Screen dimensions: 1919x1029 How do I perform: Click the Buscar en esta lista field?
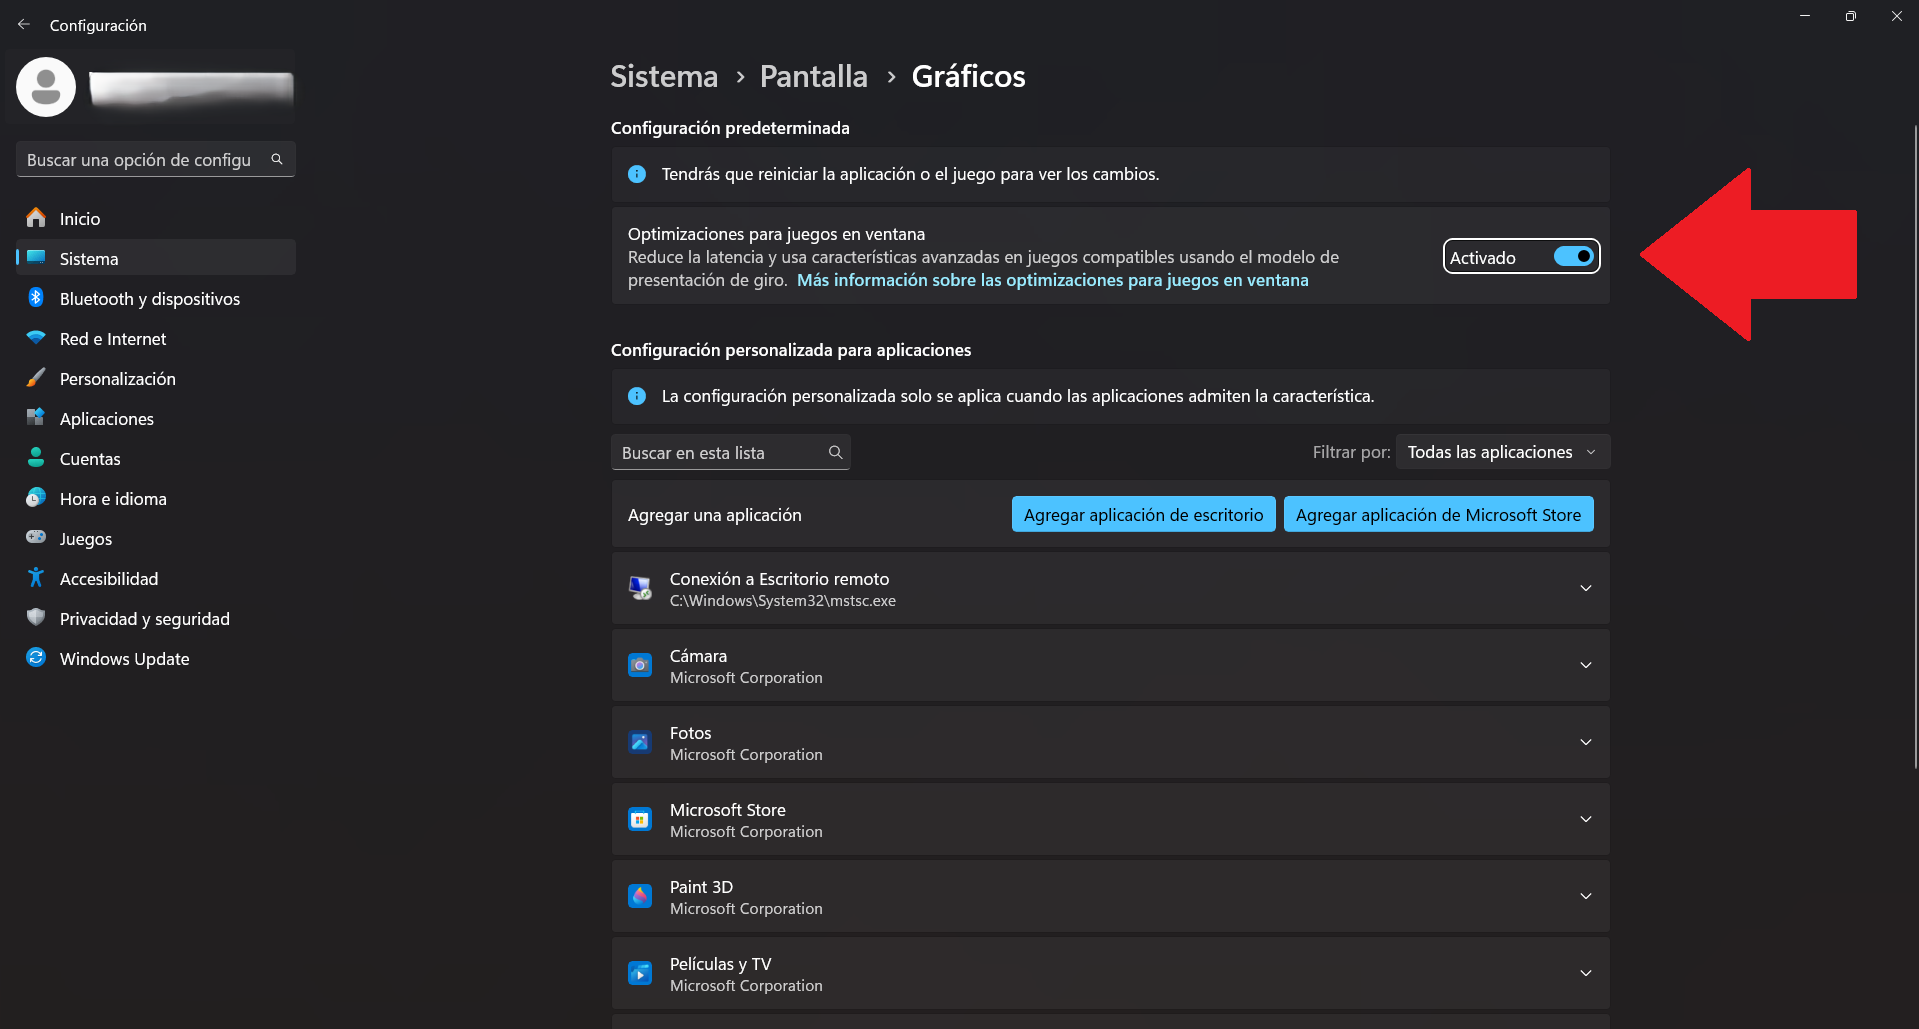(x=730, y=452)
